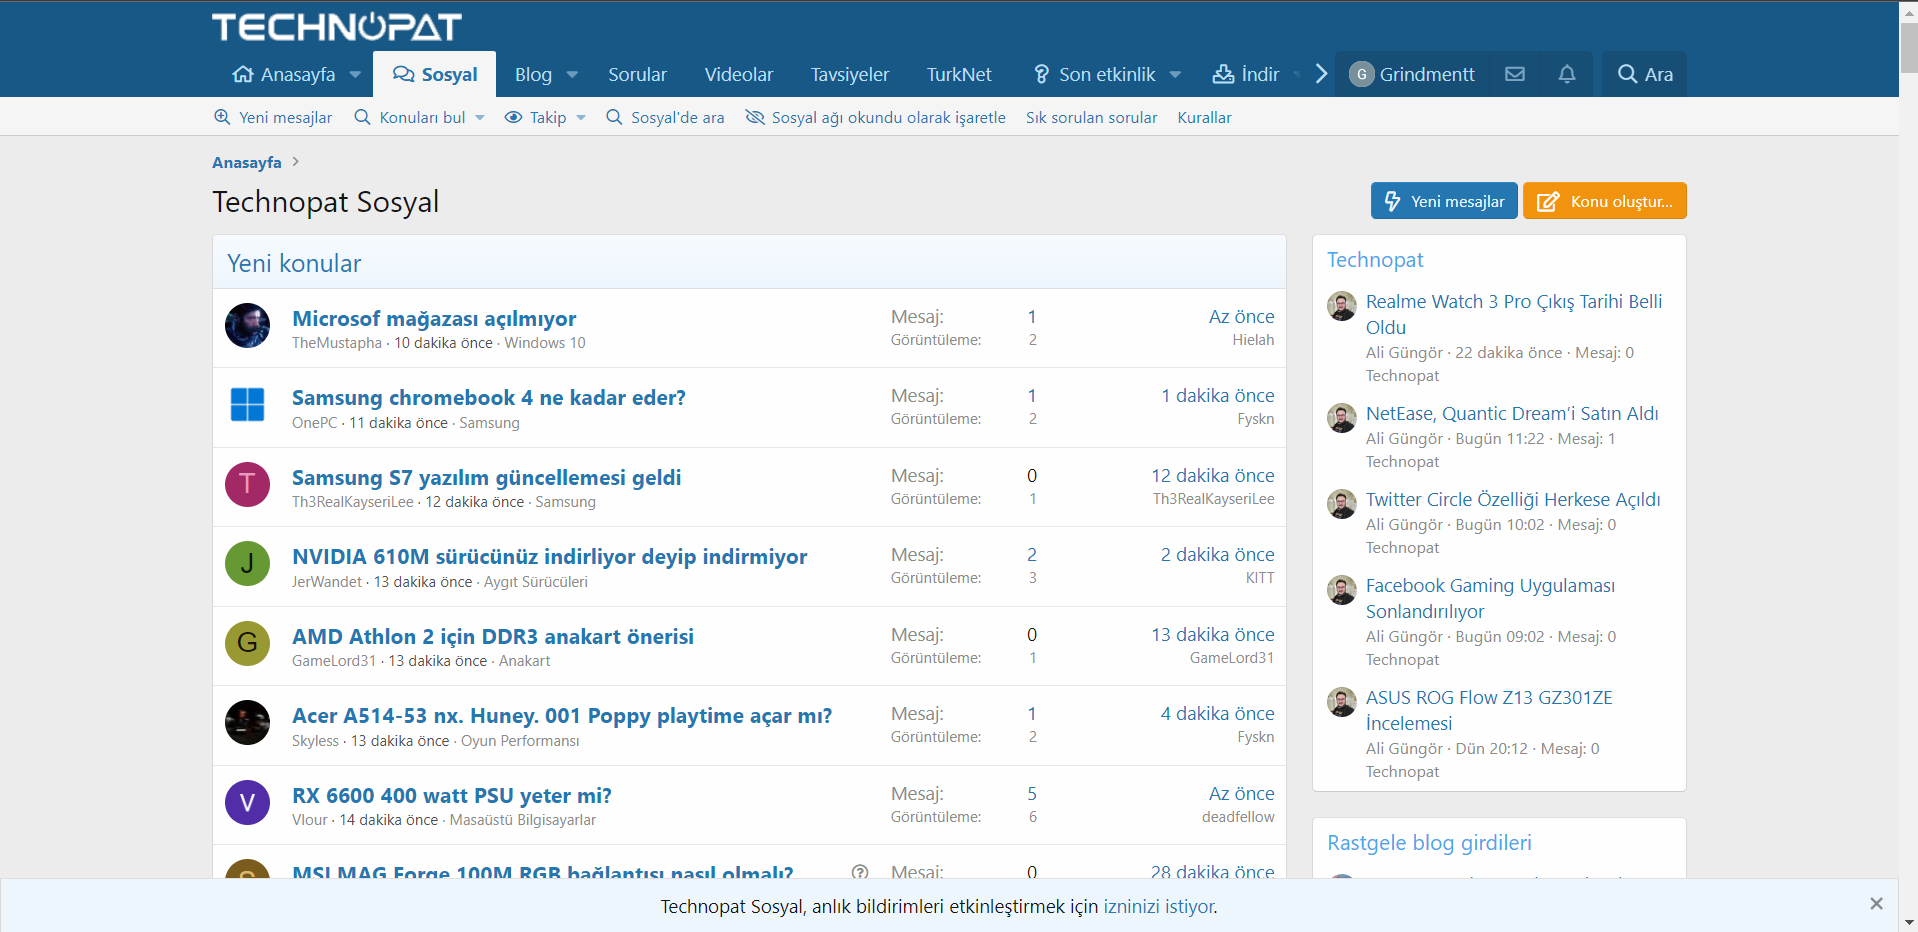This screenshot has width=1918, height=932.
Task: Open the TurkNet menu item
Action: point(959,75)
